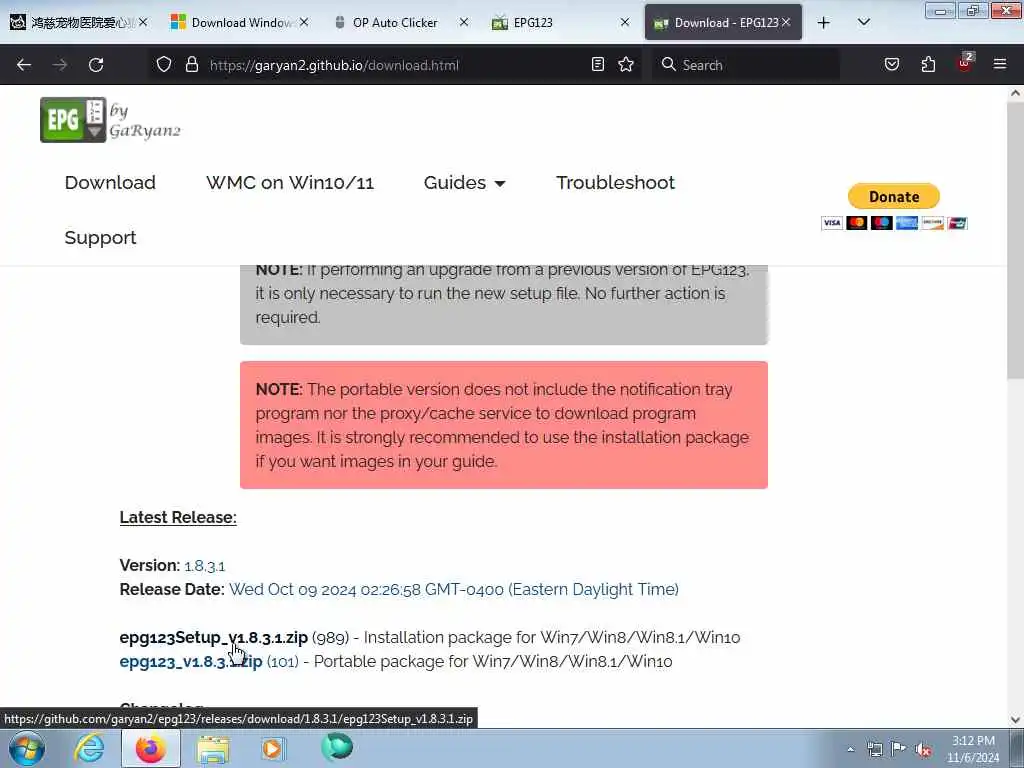Bookmark this page with the star icon
The height and width of the screenshot is (768, 1024).
pos(626,64)
